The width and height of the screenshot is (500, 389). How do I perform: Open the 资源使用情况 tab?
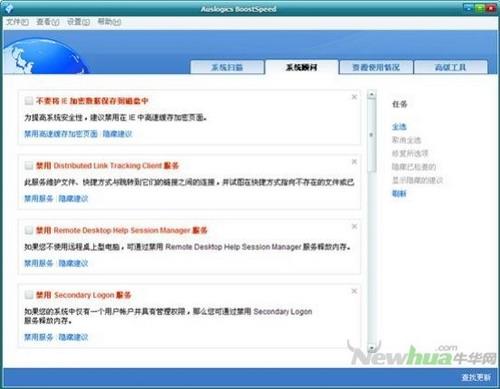376,67
